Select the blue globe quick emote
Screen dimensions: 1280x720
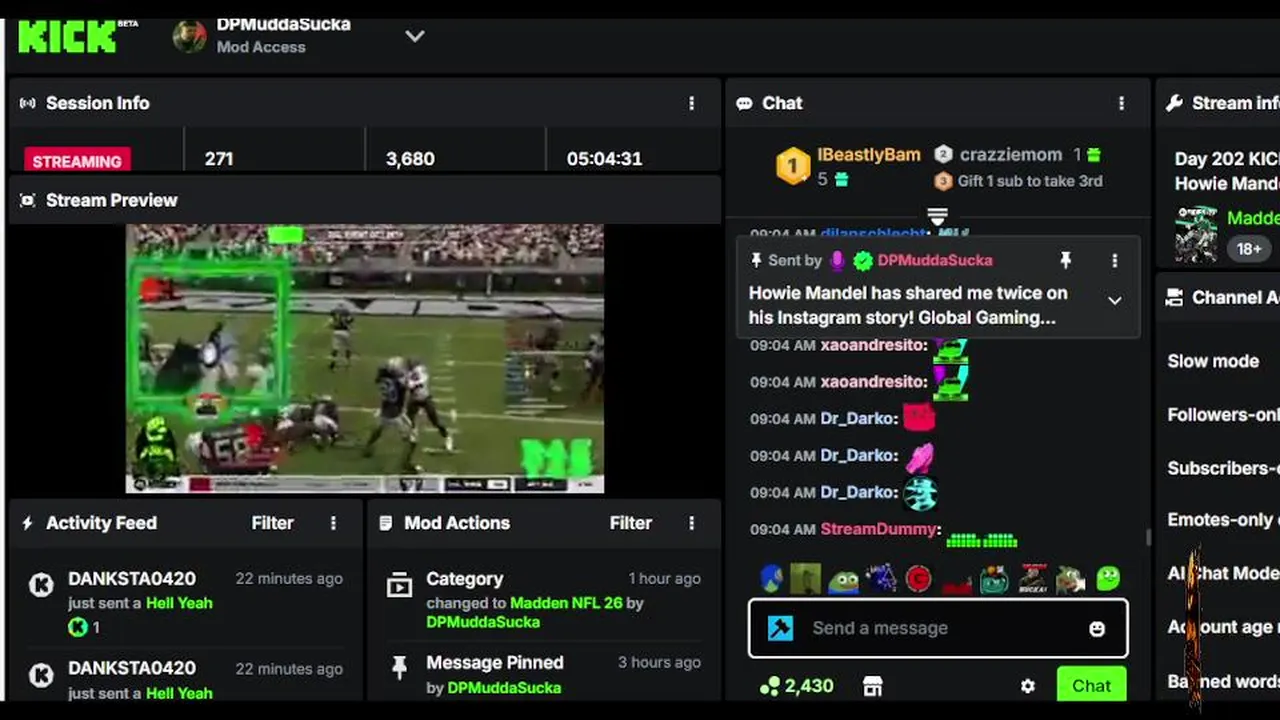(x=771, y=578)
